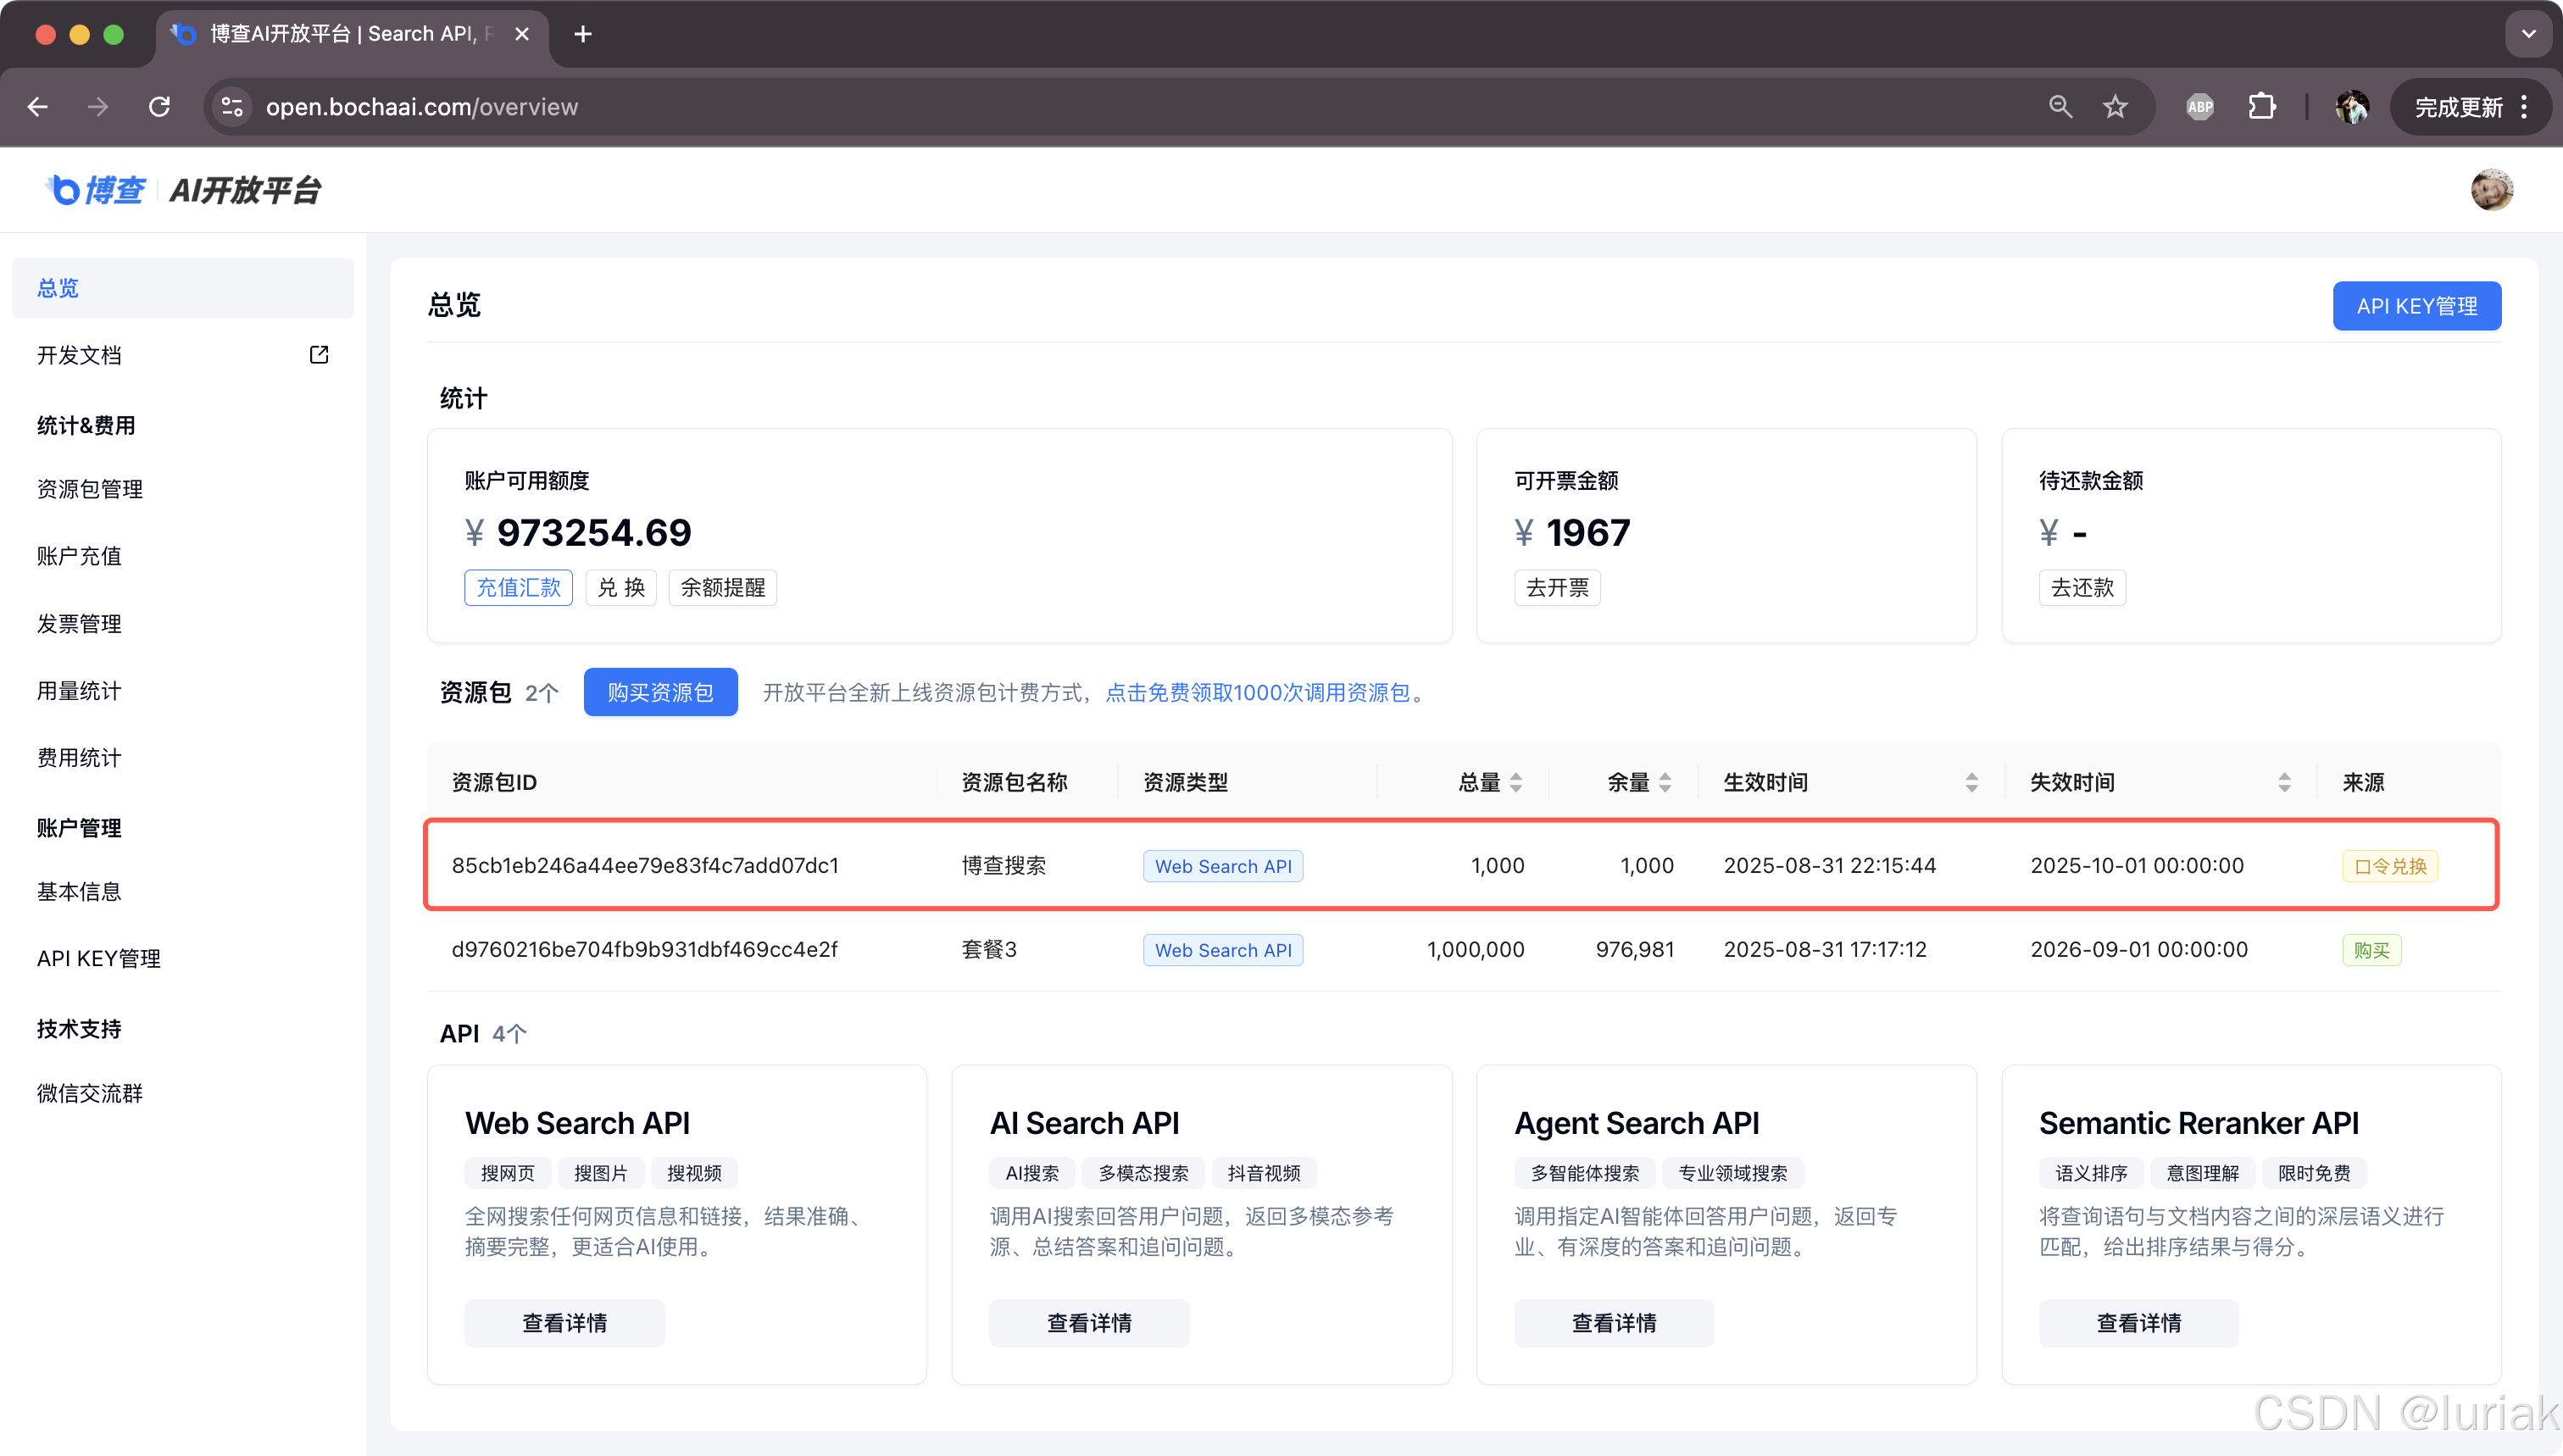
Task: Open 用量统计 in the sidebar
Action: click(x=183, y=691)
